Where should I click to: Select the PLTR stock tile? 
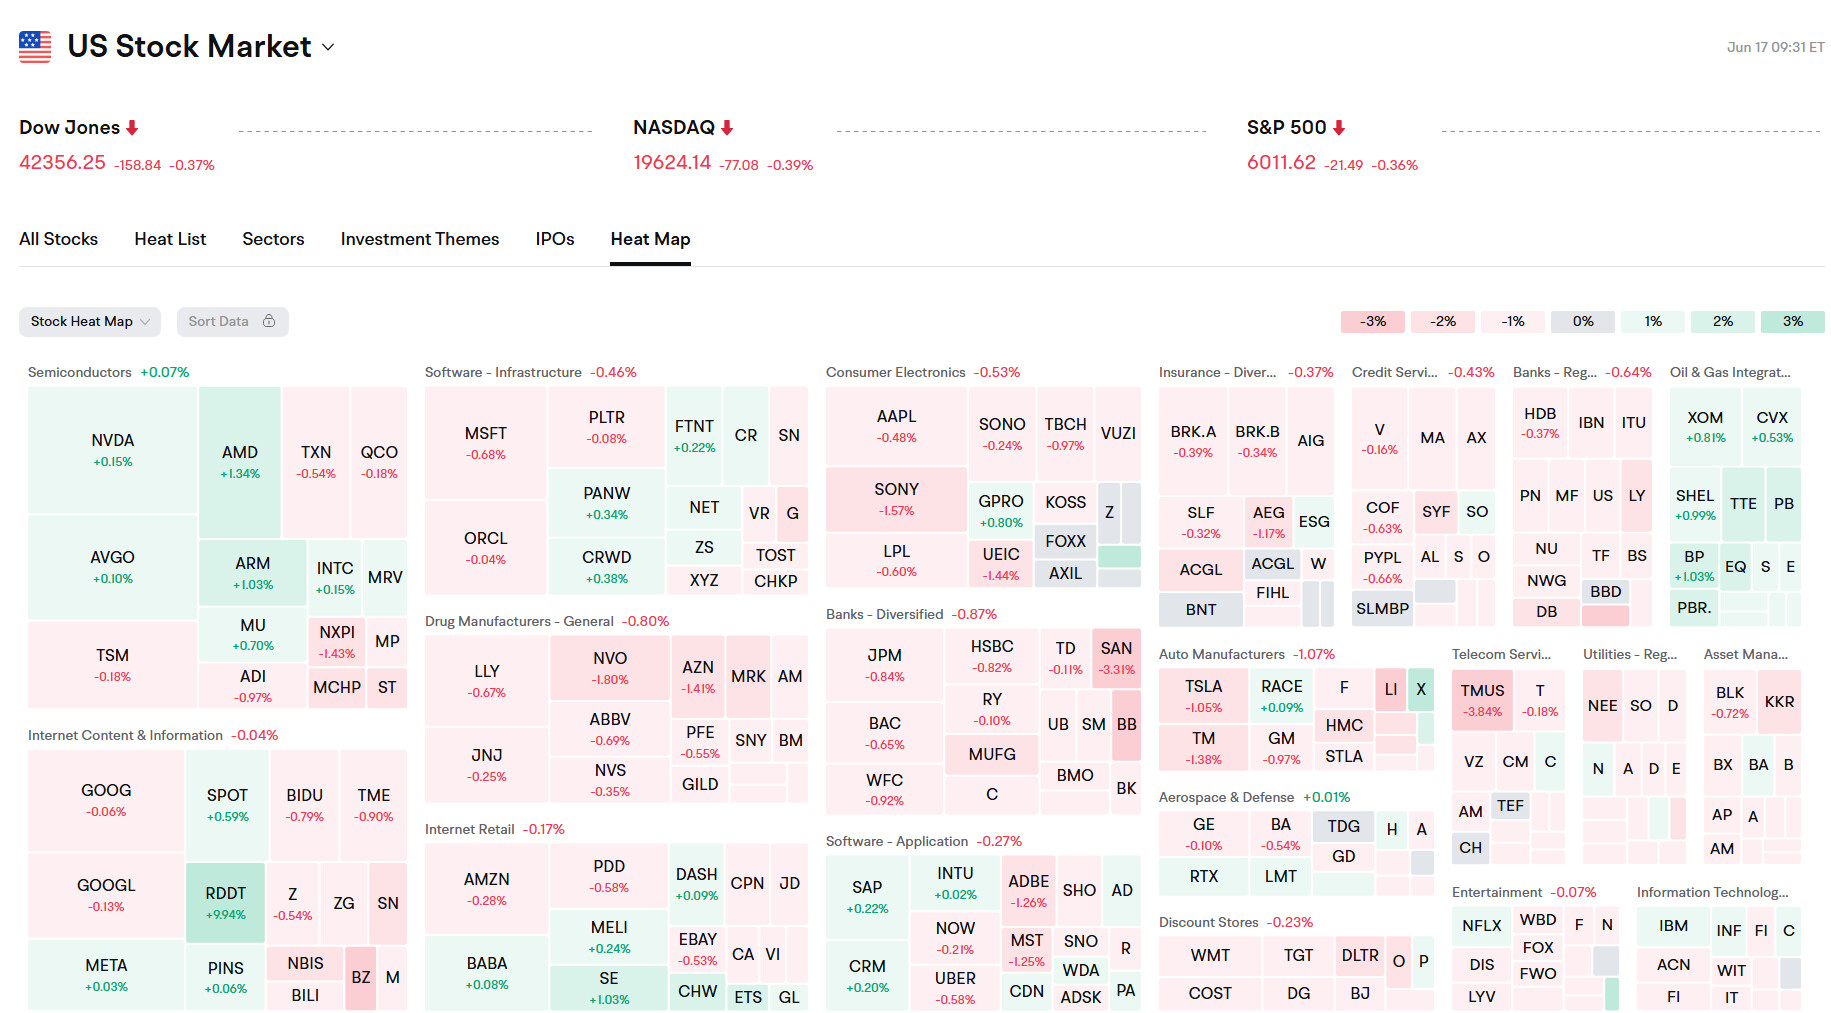point(607,427)
